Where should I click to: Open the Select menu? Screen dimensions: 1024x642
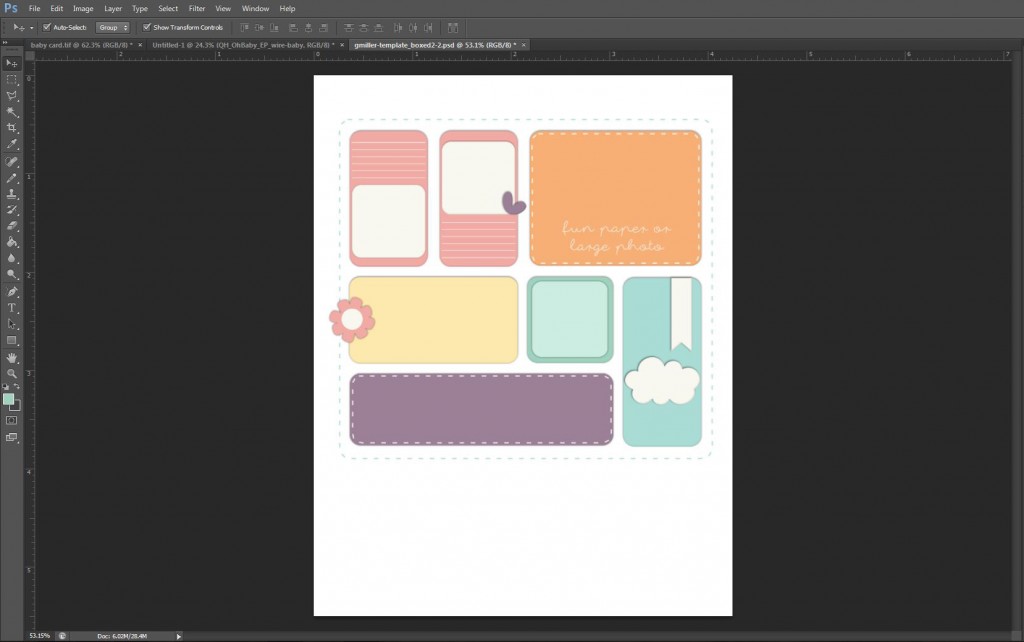(x=168, y=8)
